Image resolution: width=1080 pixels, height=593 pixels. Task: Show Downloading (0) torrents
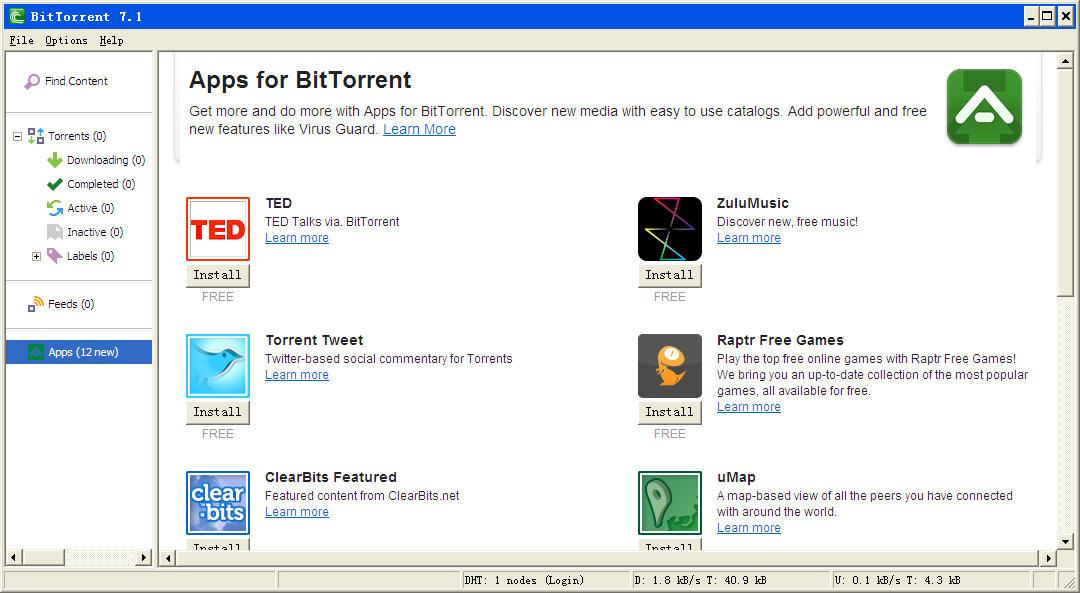(106, 160)
